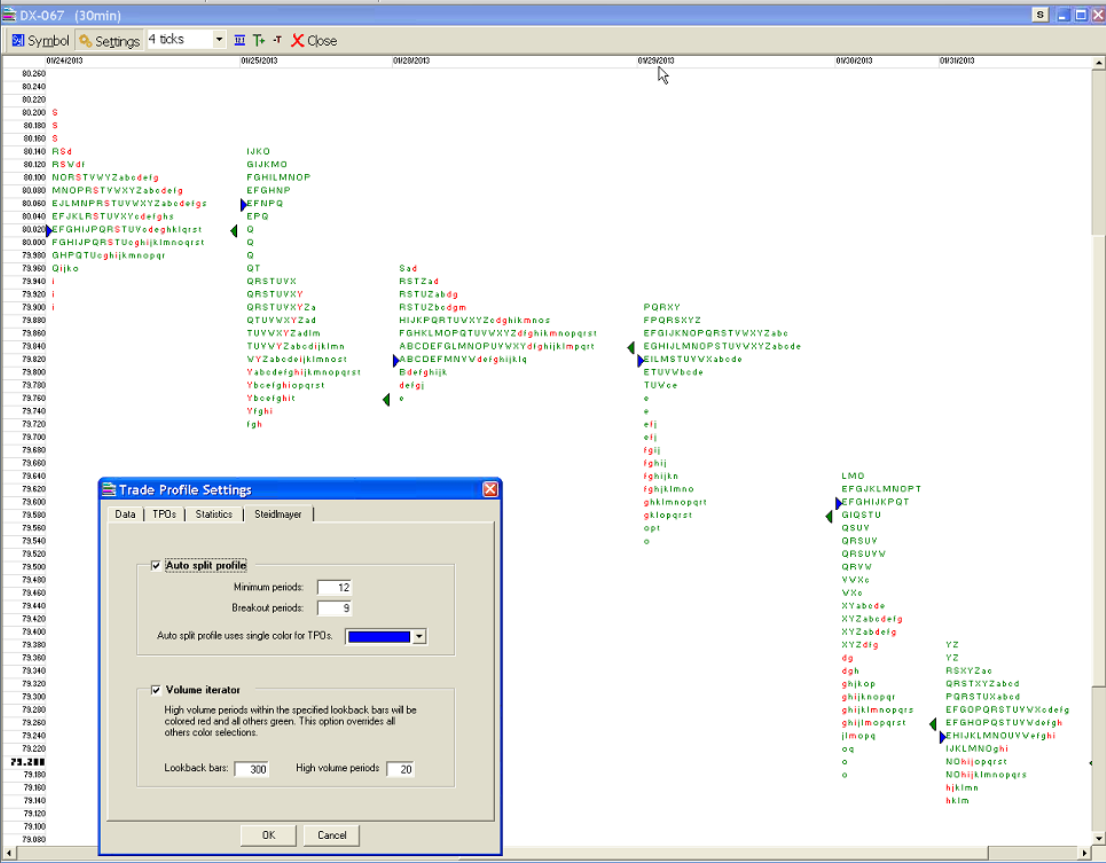Switch to the Data tab
The width and height of the screenshot is (1106, 863).
point(125,514)
